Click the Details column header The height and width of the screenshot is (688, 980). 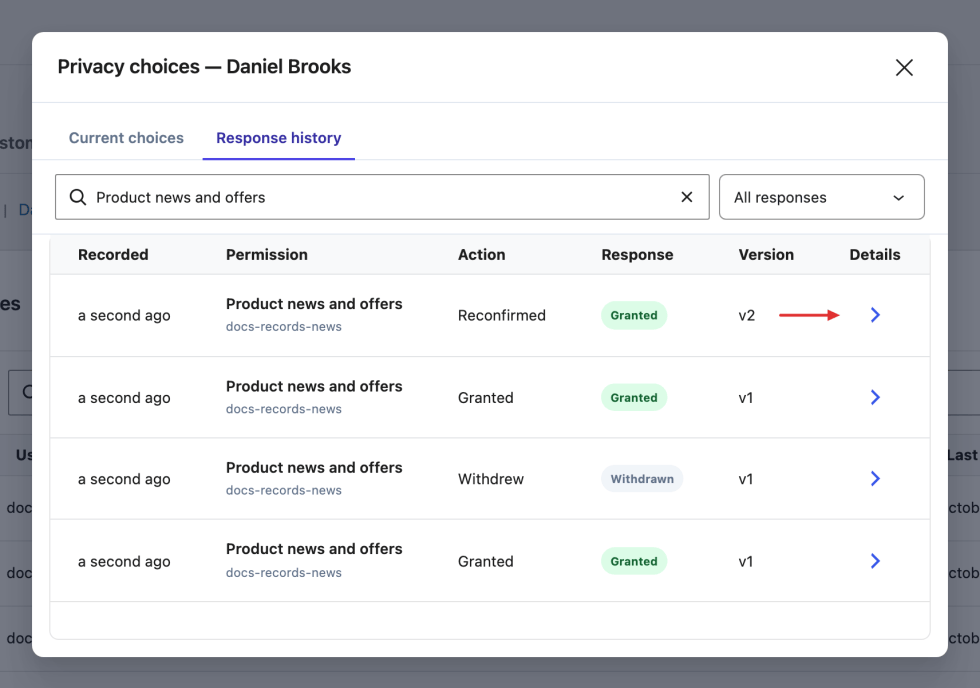pyautogui.click(x=874, y=254)
